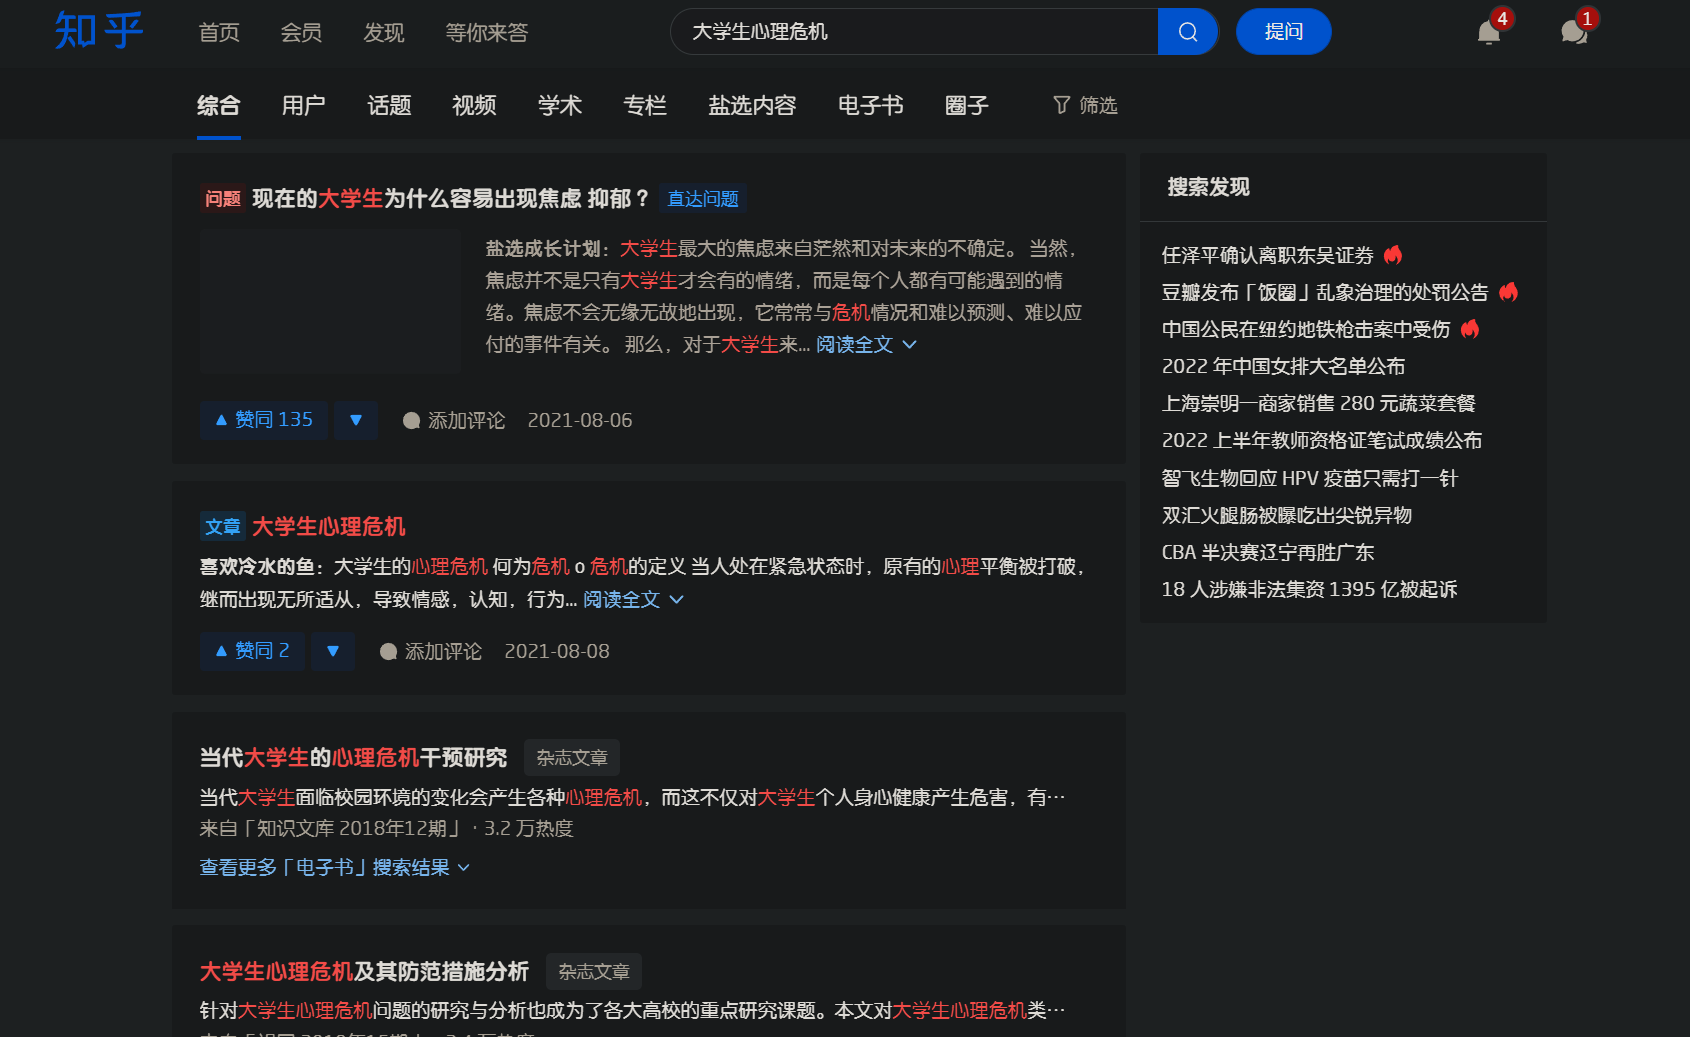
Task: Open the 等你来答 menu item
Action: coord(486,32)
